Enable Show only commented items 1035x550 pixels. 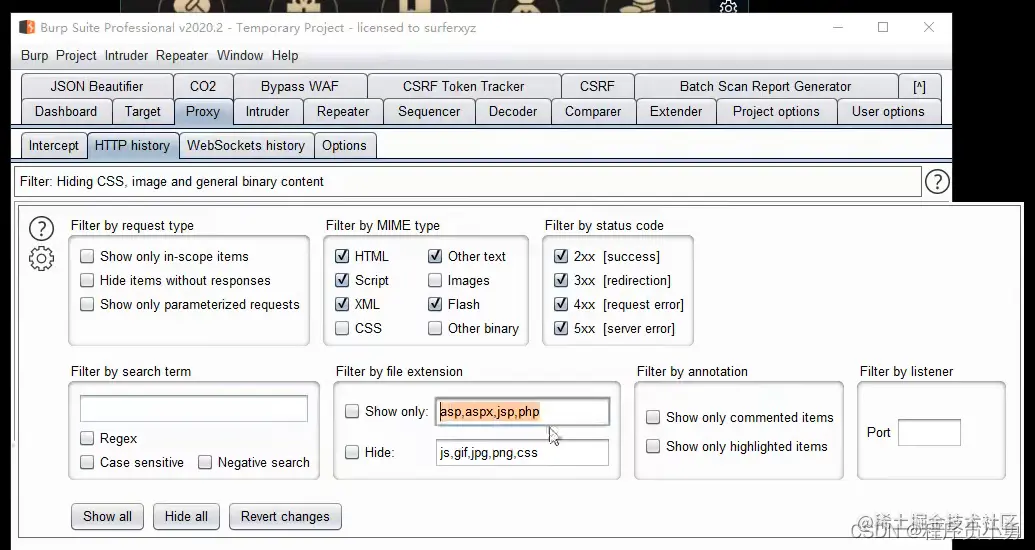pos(653,417)
